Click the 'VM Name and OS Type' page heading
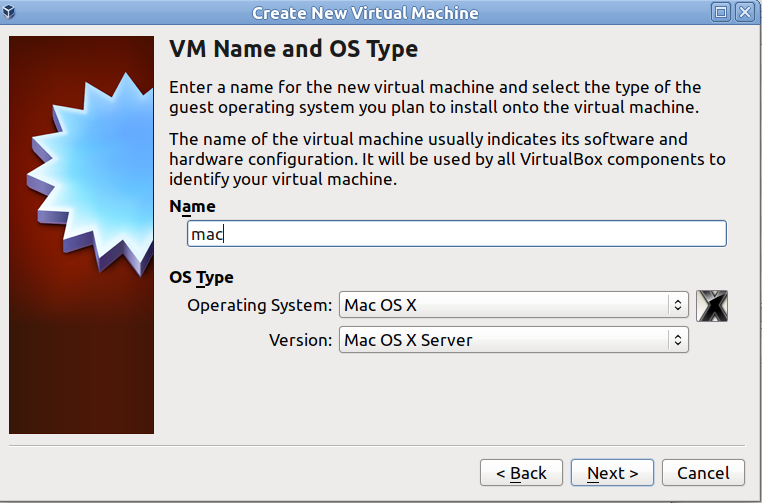This screenshot has width=762, height=503. 293,49
